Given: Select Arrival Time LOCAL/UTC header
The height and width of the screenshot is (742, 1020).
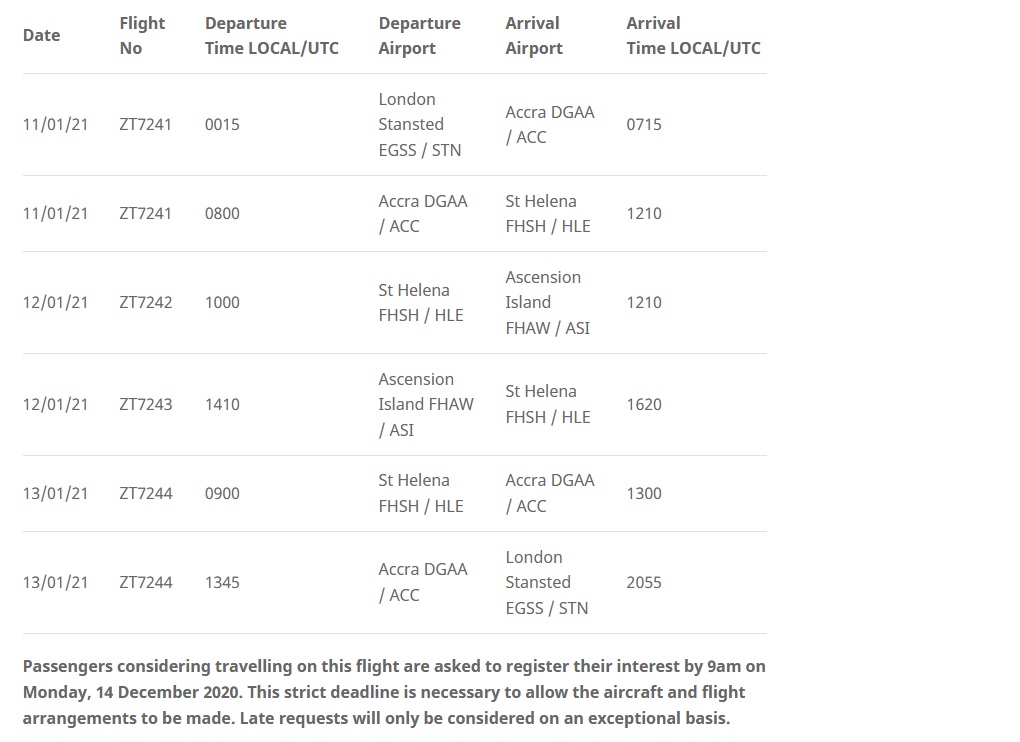Looking at the screenshot, I should [693, 35].
